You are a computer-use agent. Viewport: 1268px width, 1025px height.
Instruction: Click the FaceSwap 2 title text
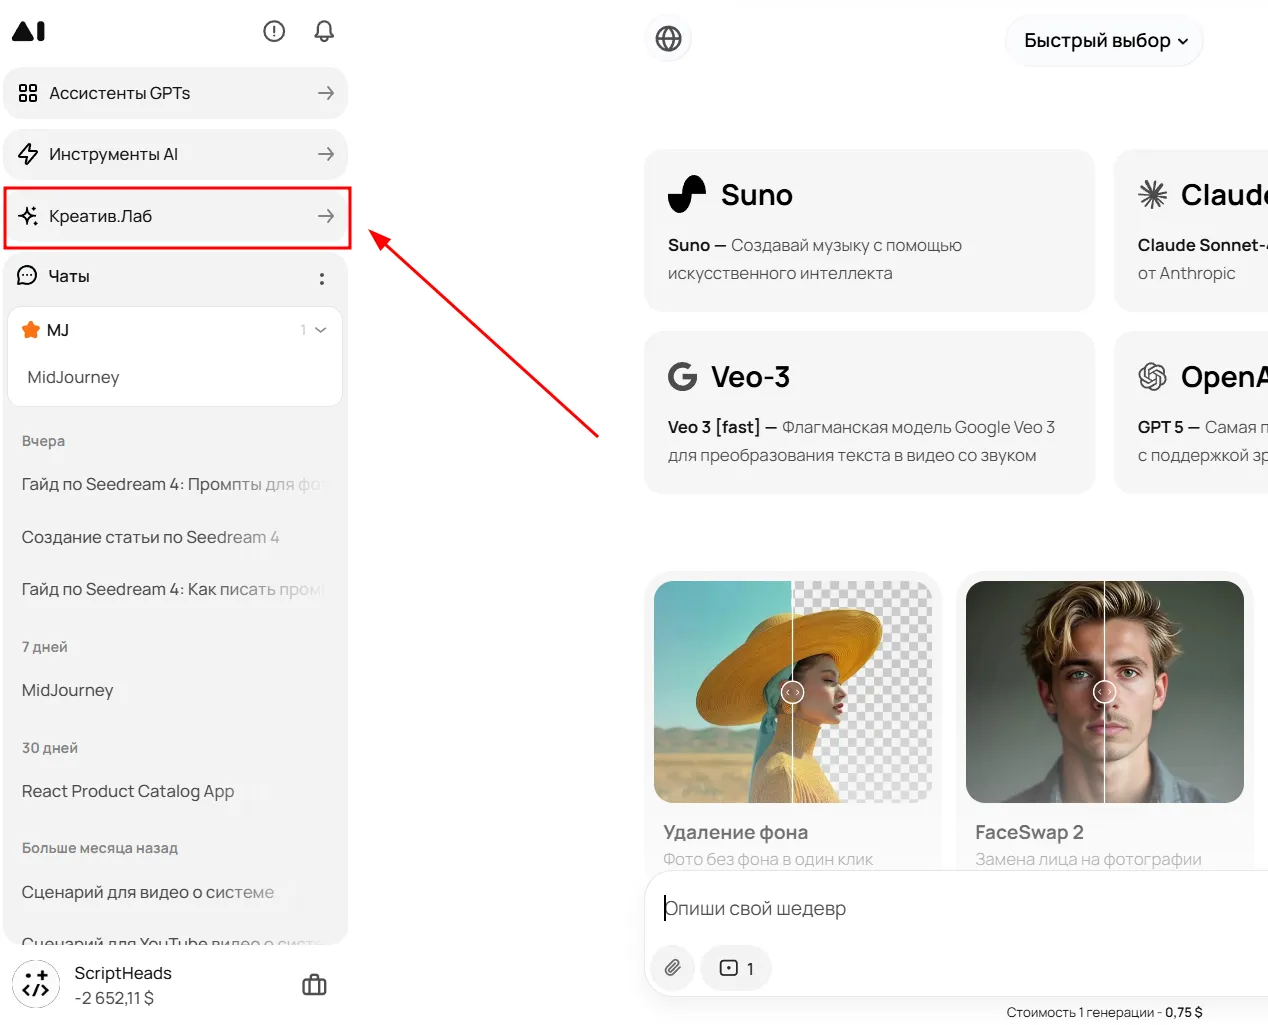(1029, 832)
